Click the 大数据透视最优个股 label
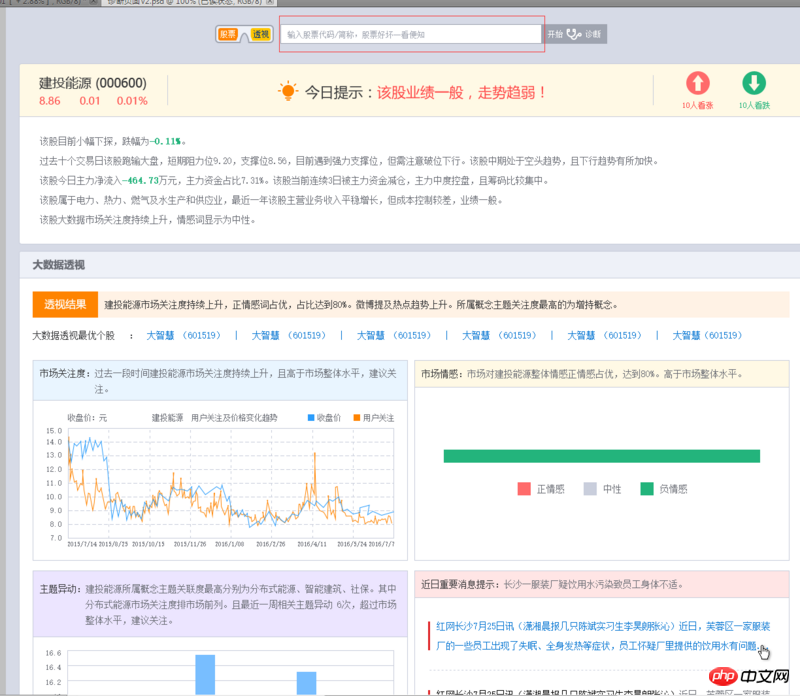Viewport: 800px width, 696px height. click(73, 336)
